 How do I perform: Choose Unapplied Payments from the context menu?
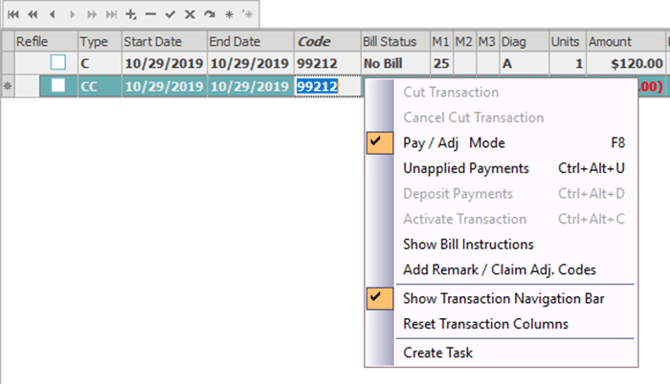[x=501, y=168]
